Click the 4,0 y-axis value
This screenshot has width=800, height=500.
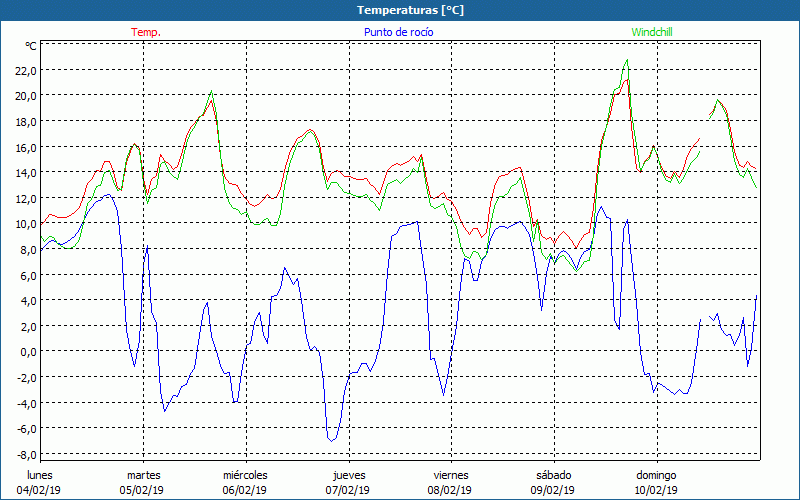[28, 301]
